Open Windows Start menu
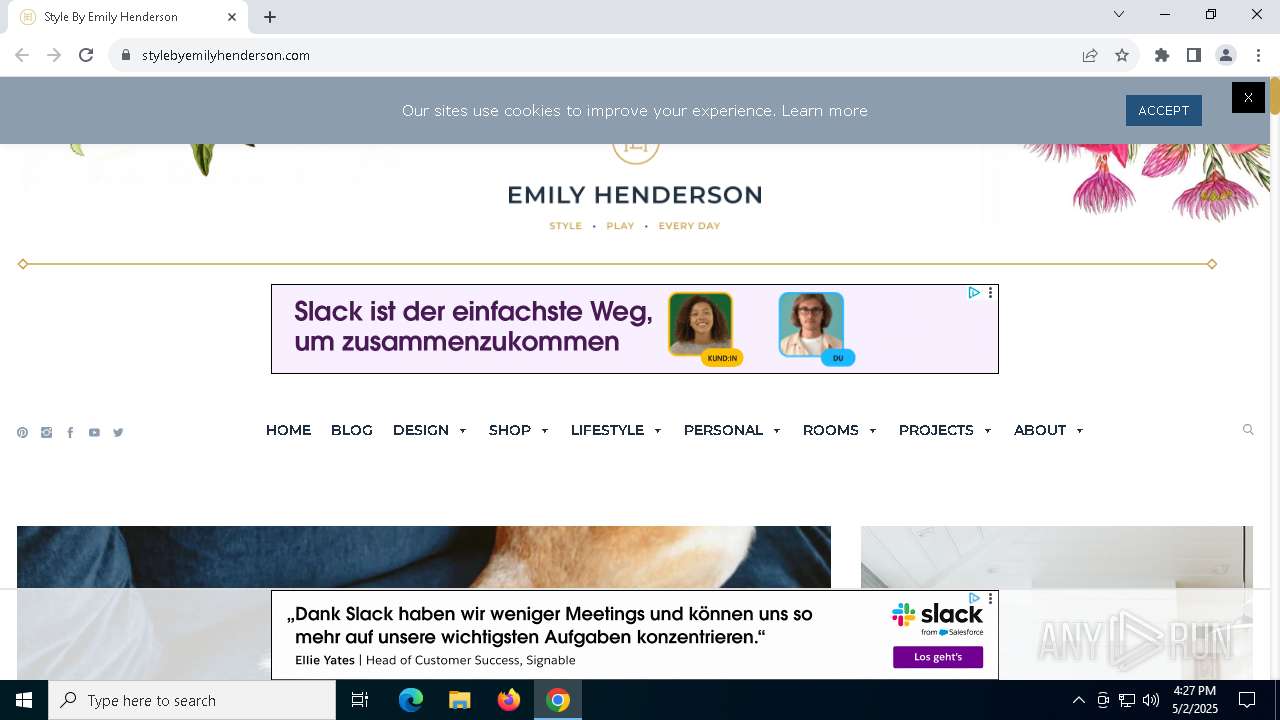The image size is (1280, 720). (x=24, y=700)
